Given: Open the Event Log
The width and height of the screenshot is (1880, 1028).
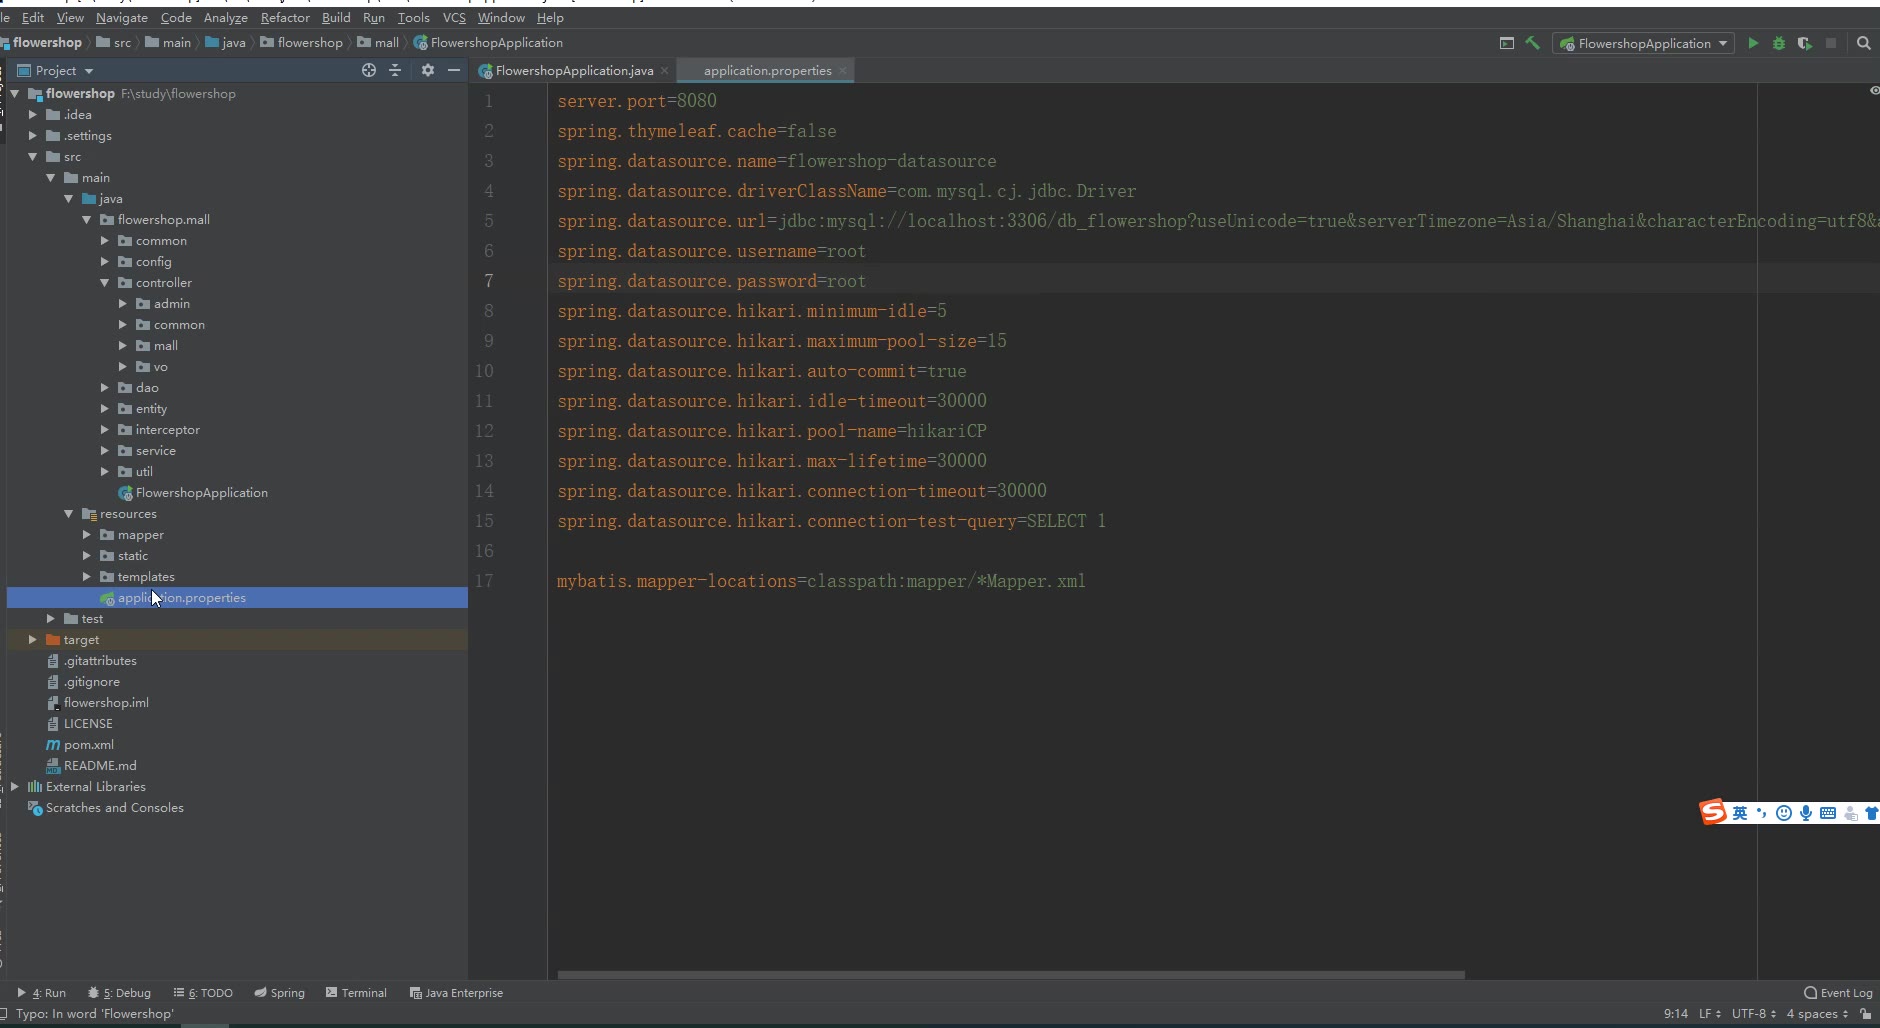Looking at the screenshot, I should click(x=1838, y=993).
